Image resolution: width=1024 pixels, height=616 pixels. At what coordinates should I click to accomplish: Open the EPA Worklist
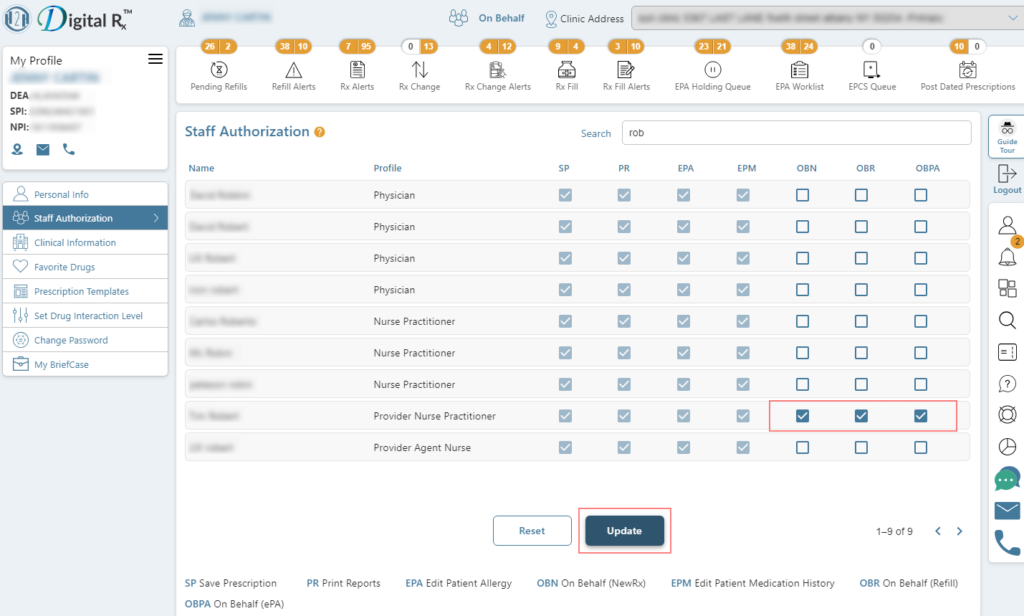click(798, 72)
